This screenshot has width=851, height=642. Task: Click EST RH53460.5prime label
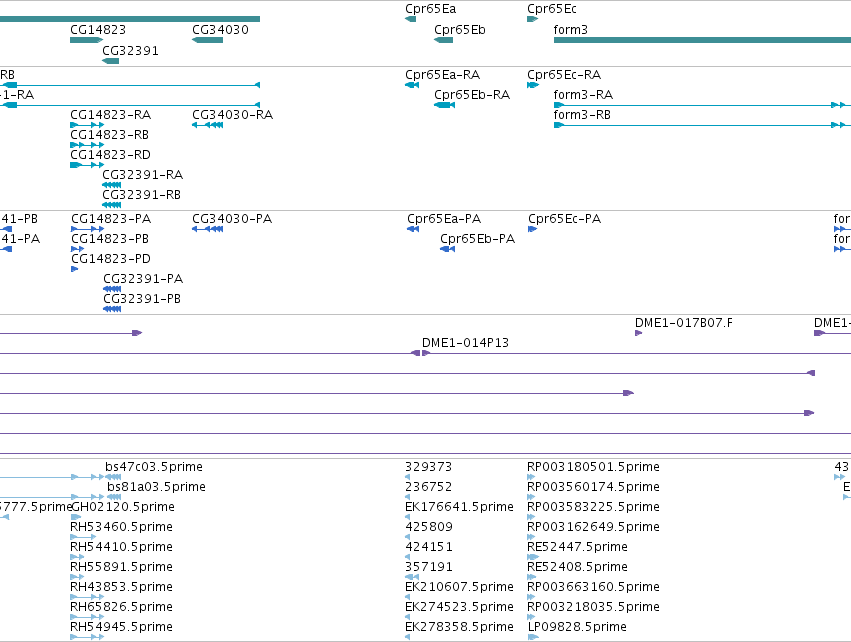point(121,527)
